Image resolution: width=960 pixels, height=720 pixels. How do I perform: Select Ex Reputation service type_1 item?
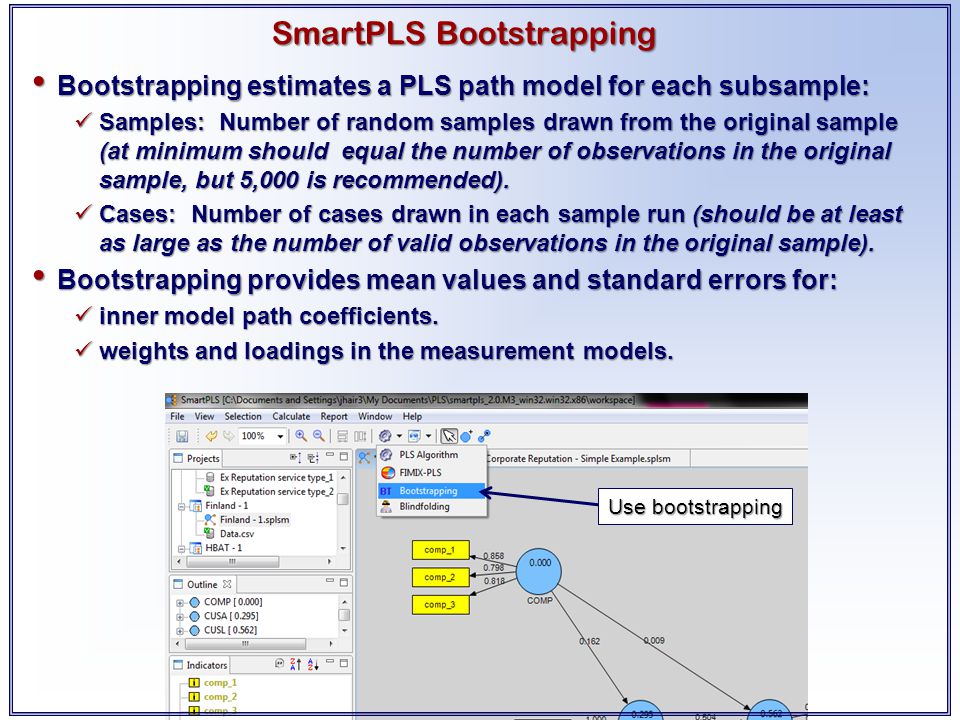tap(276, 477)
